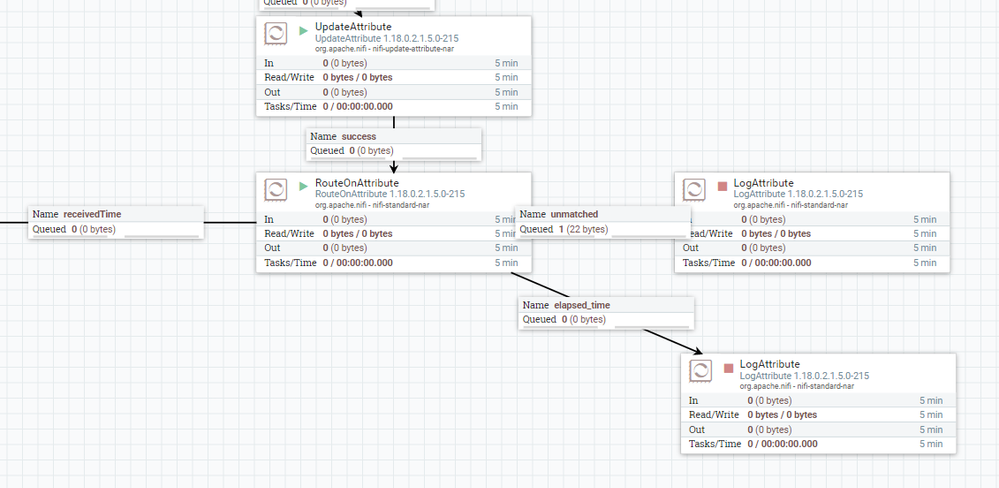Click the Out row of upper LogAttribute
999x488 pixels.
pyautogui.click(x=812, y=248)
